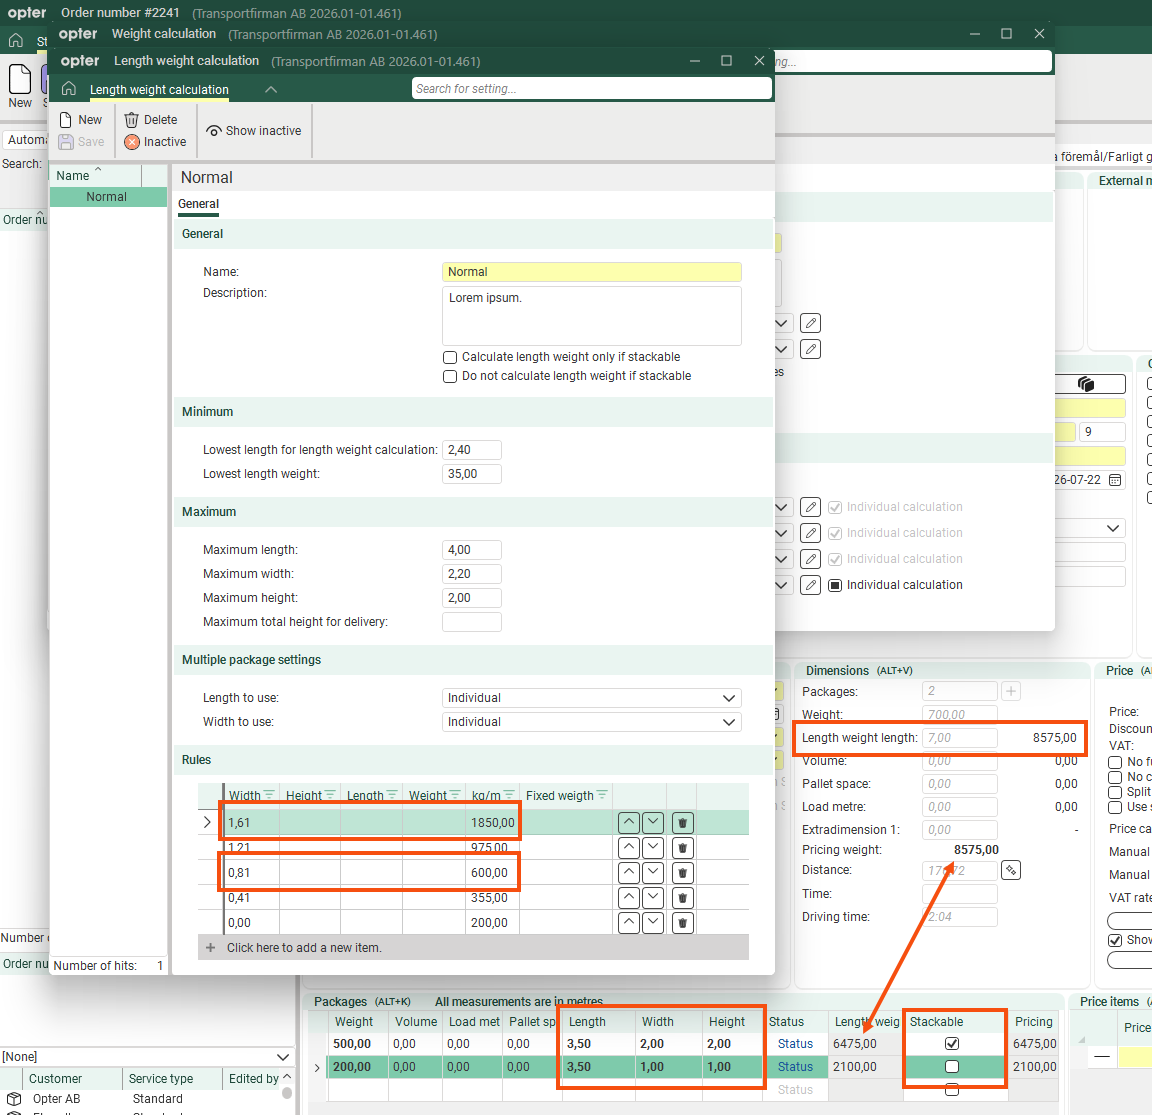This screenshot has height=1115, width=1152.
Task: Toggle the black Individual calculation checkbox
Action: (835, 585)
